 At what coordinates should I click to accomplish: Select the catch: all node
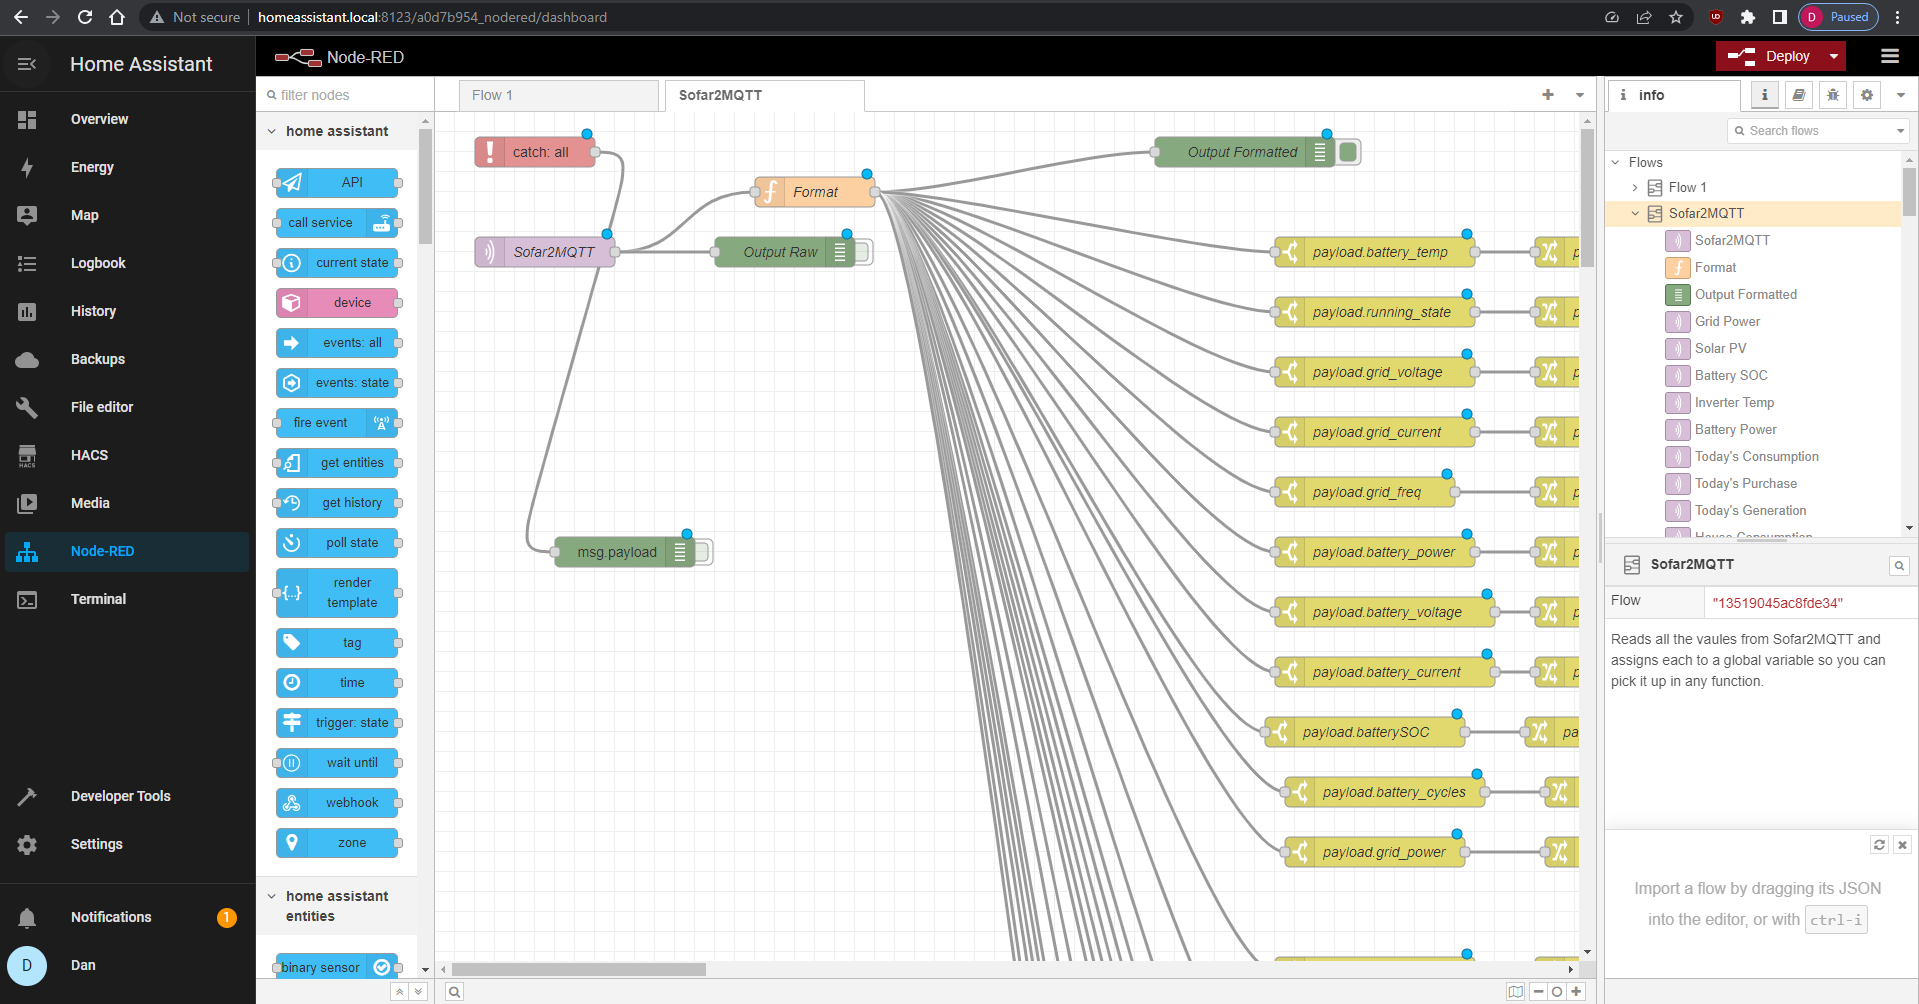[535, 152]
